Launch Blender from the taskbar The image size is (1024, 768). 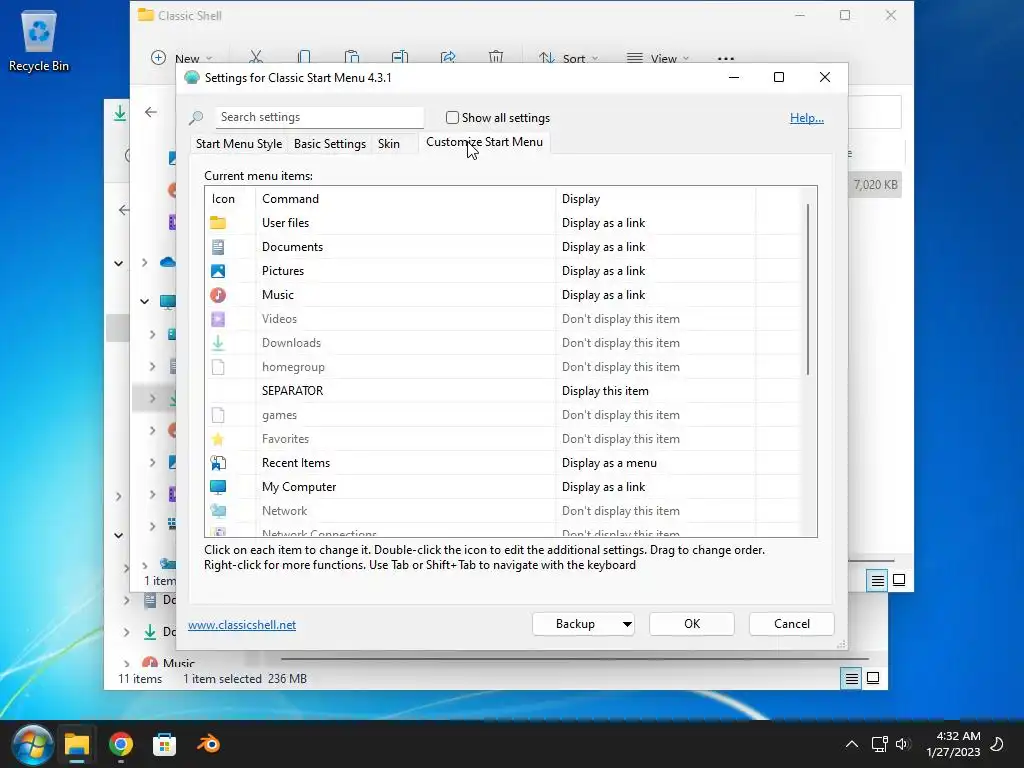click(208, 744)
